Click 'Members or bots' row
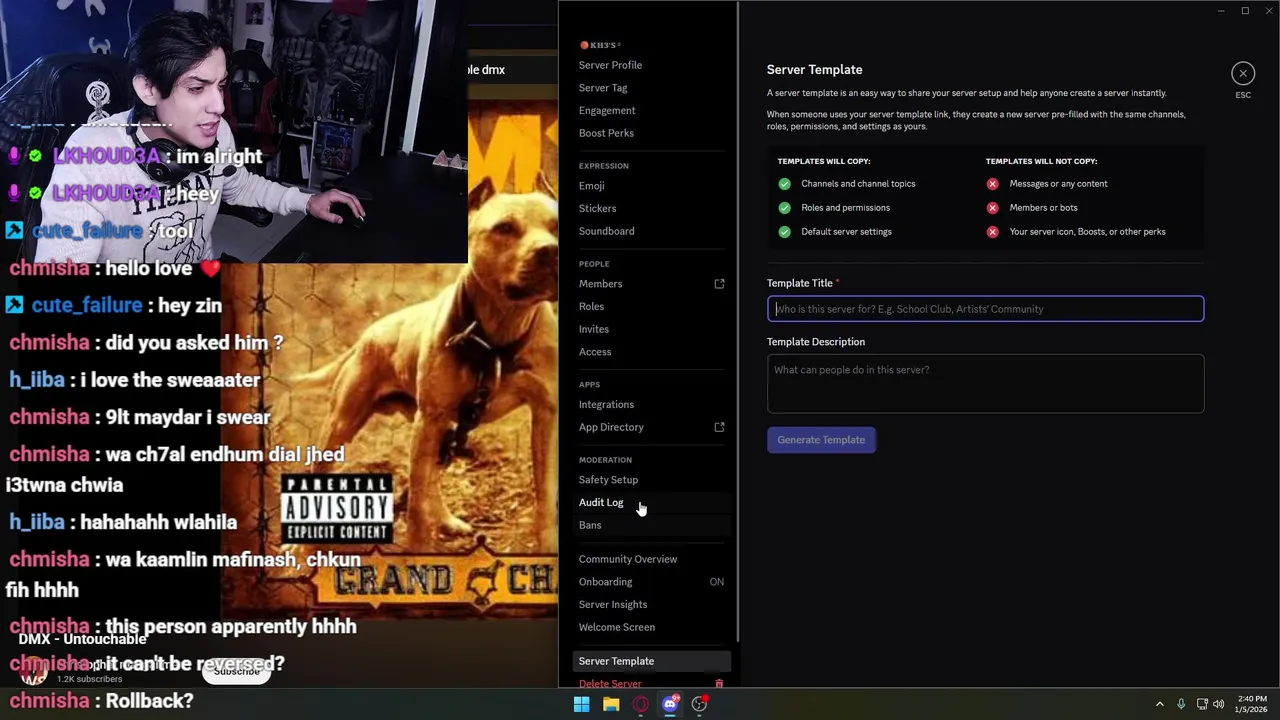Viewport: 1280px width, 720px height. (x=1032, y=208)
